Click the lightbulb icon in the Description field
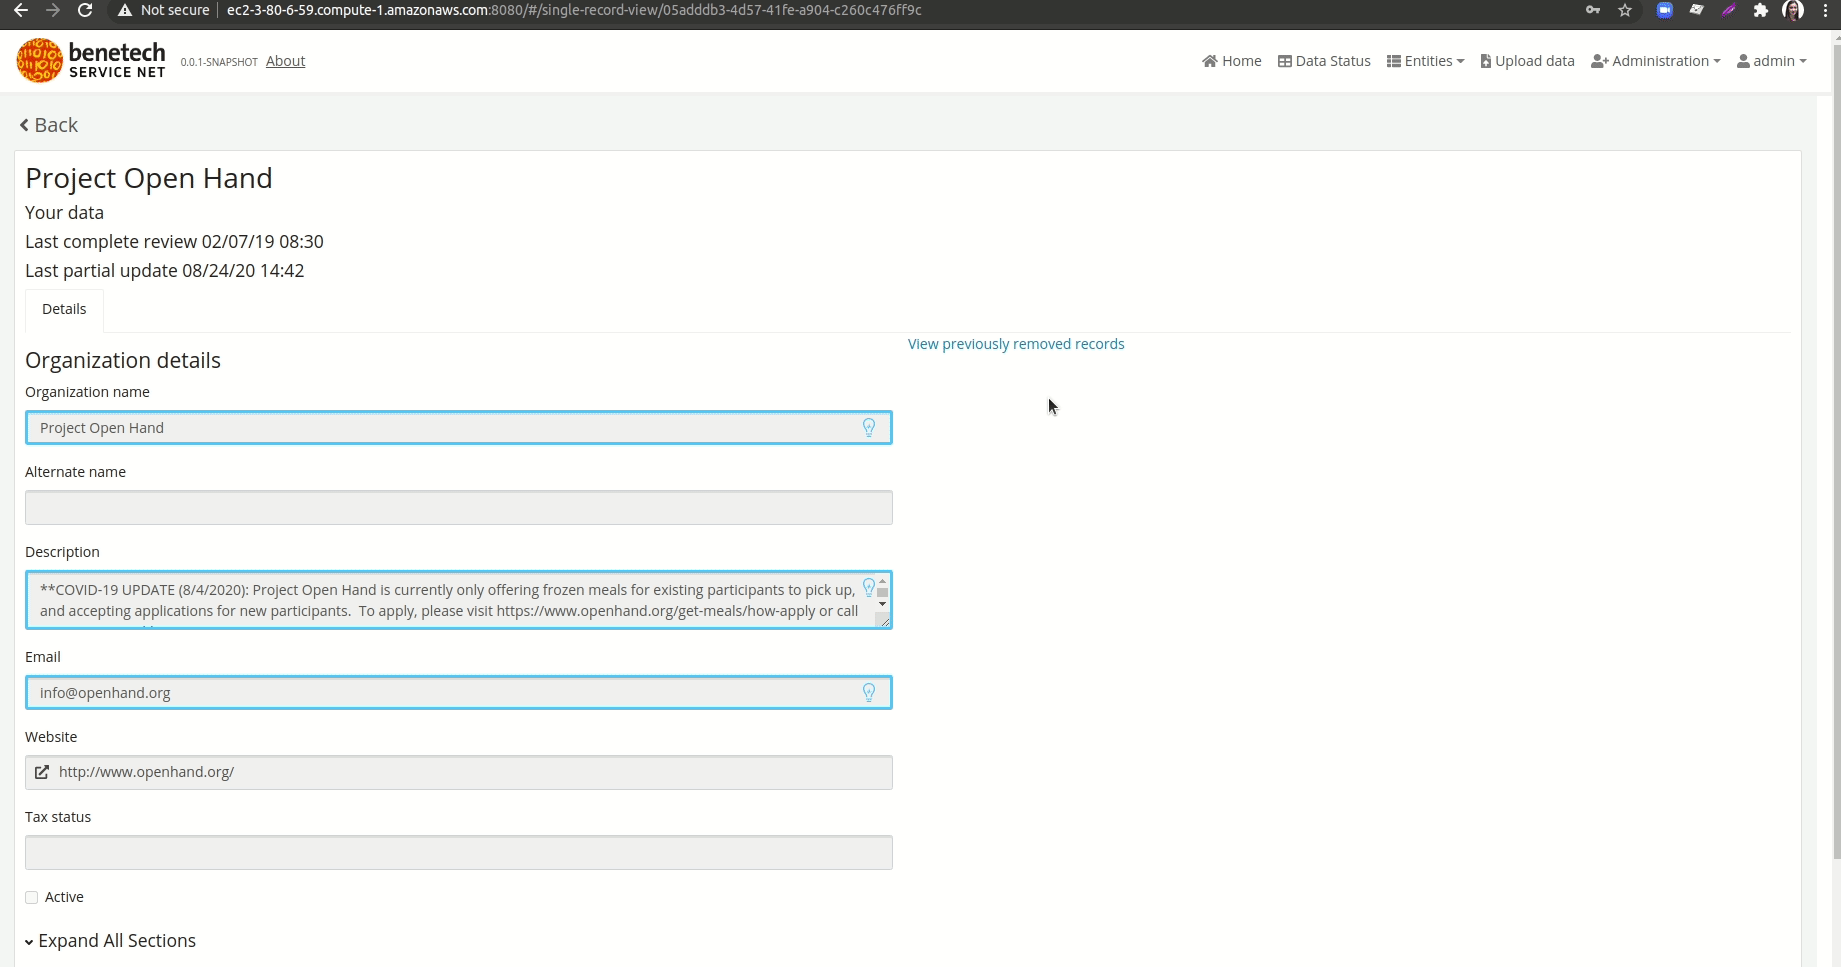 point(868,587)
